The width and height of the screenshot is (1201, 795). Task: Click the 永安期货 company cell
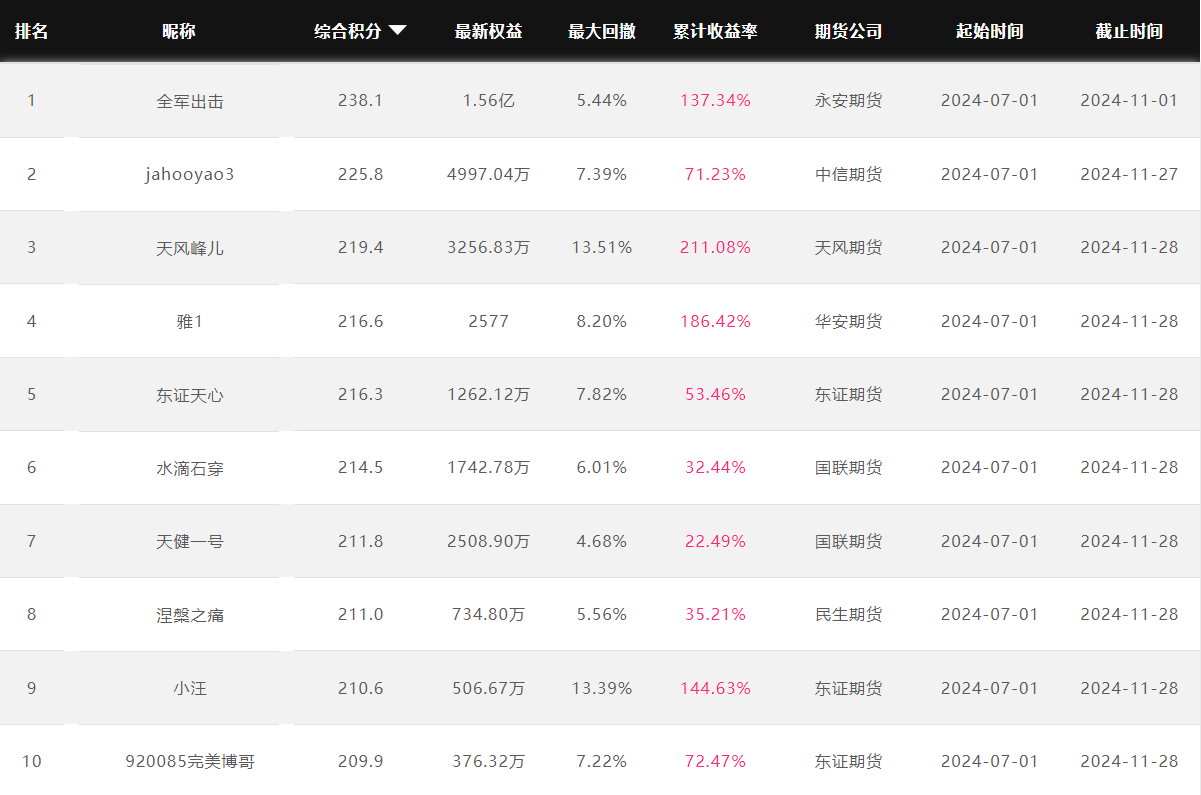click(849, 100)
